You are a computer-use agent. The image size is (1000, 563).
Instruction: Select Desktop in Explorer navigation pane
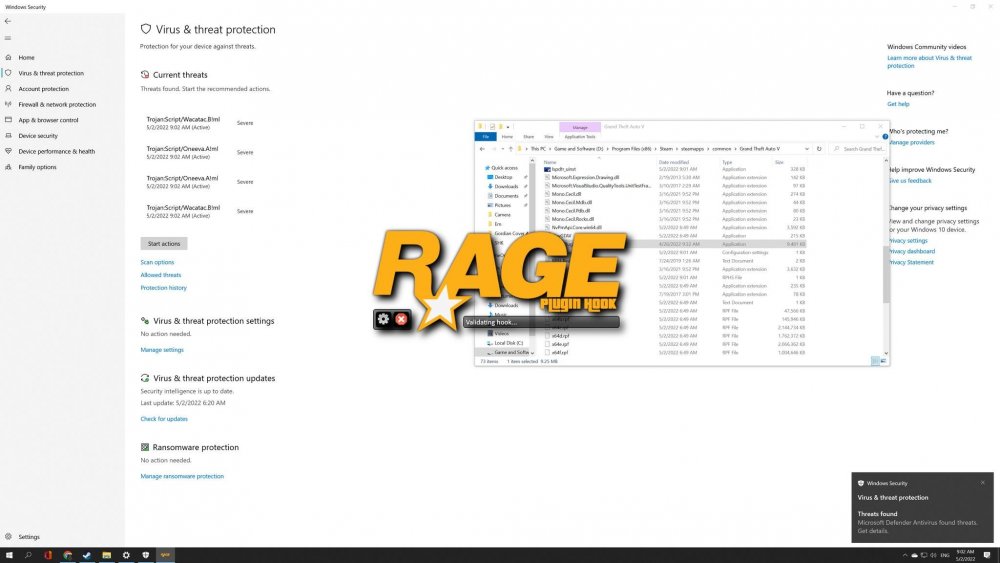(503, 177)
